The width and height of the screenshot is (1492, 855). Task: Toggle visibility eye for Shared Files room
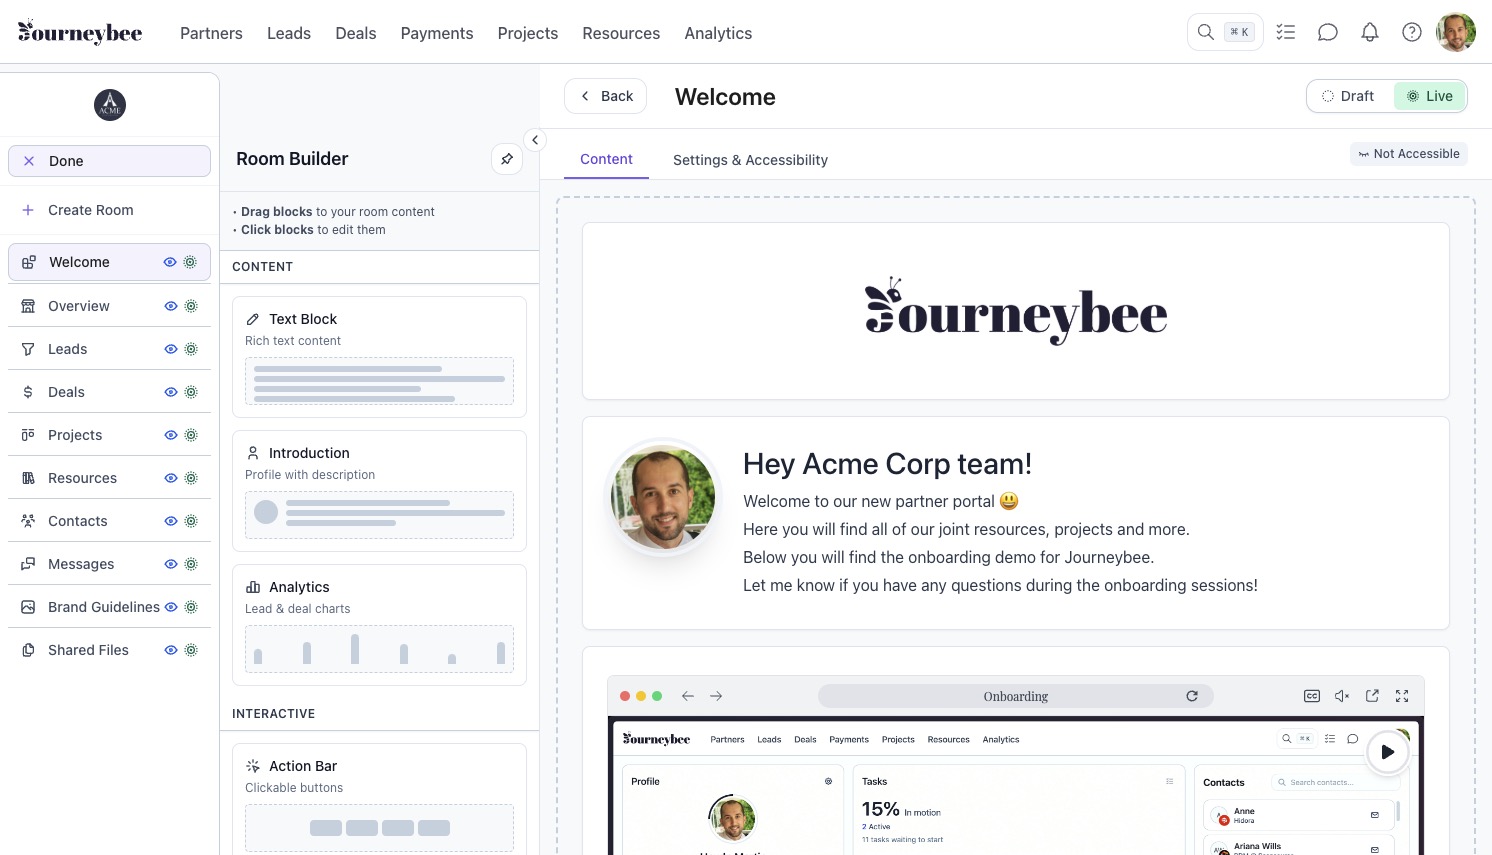pos(171,650)
